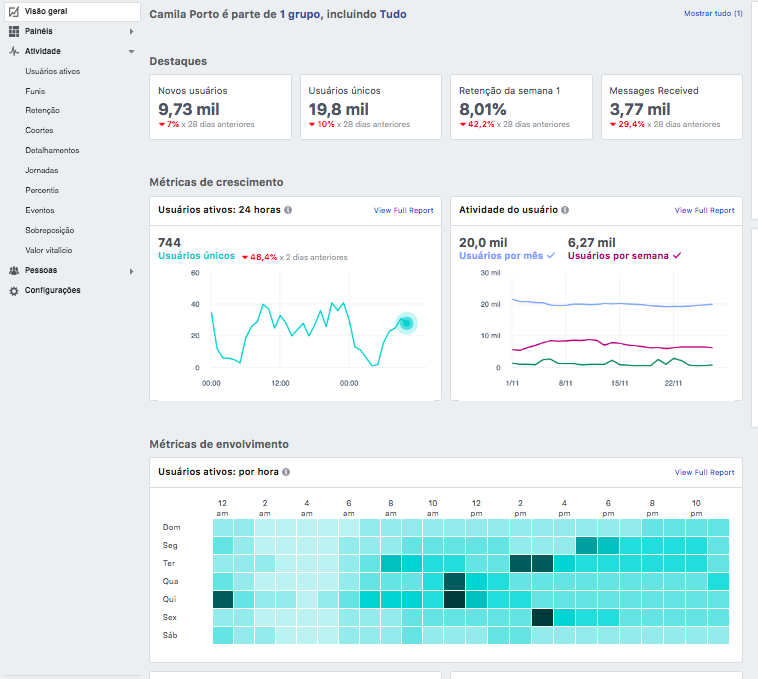
Task: Open Sobreposição in sidebar
Action: coord(50,230)
